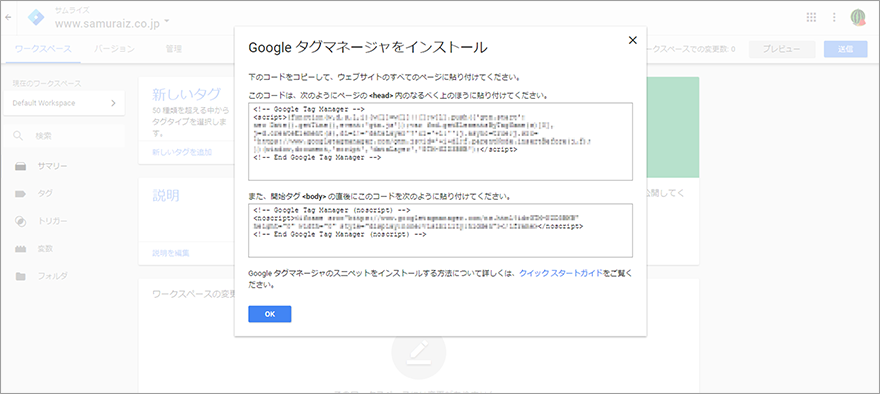The width and height of the screenshot is (880, 394).
Task: Click the プレビュー button
Action: click(782, 49)
